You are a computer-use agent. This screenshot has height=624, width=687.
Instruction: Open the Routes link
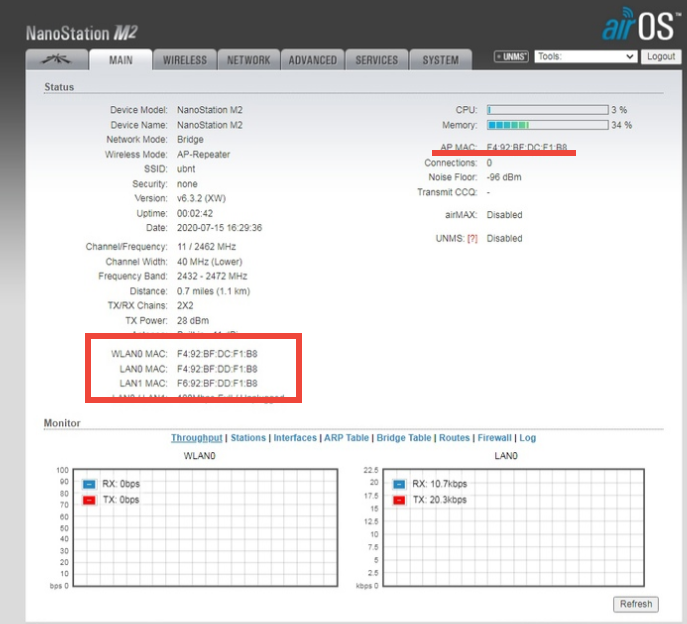[454, 438]
